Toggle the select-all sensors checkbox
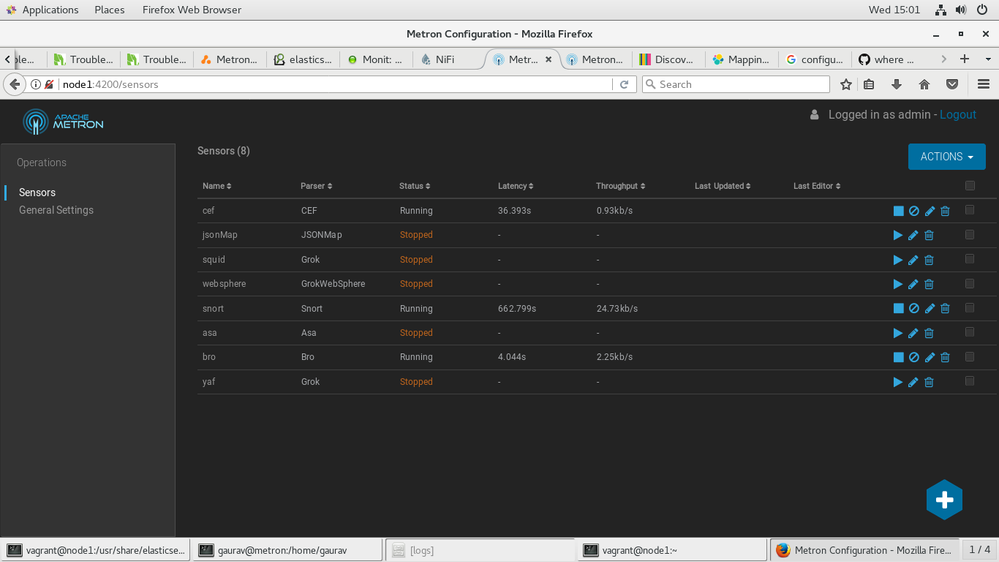 tap(970, 185)
